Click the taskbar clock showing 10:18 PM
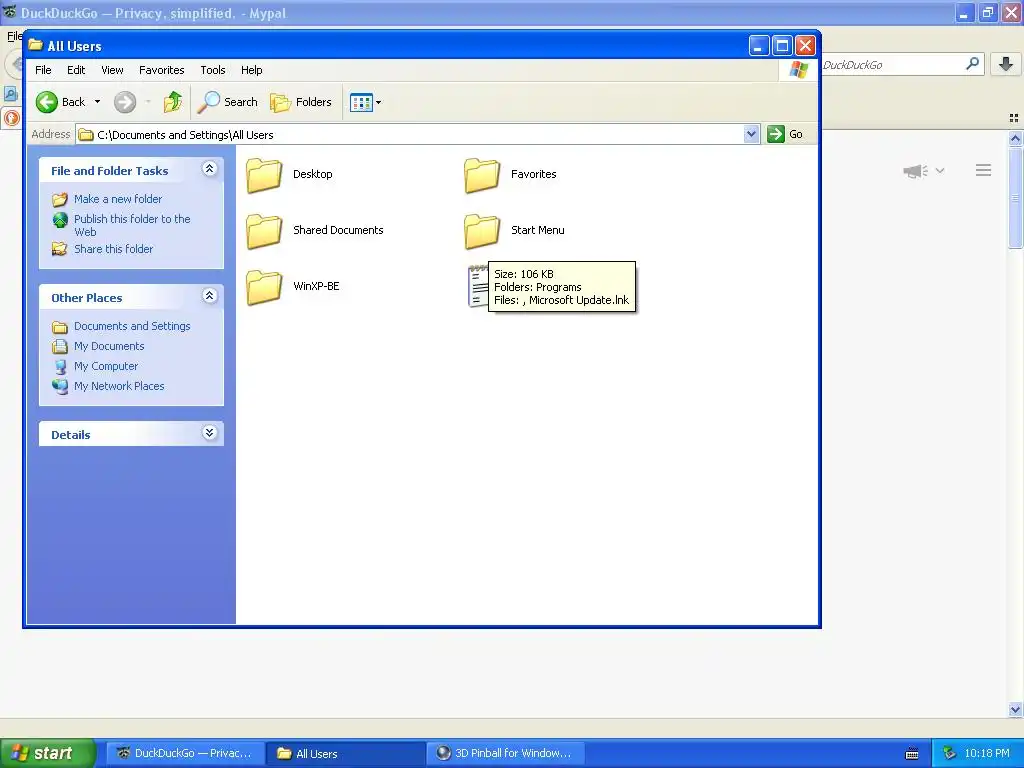Image resolution: width=1024 pixels, height=768 pixels. click(x=987, y=753)
